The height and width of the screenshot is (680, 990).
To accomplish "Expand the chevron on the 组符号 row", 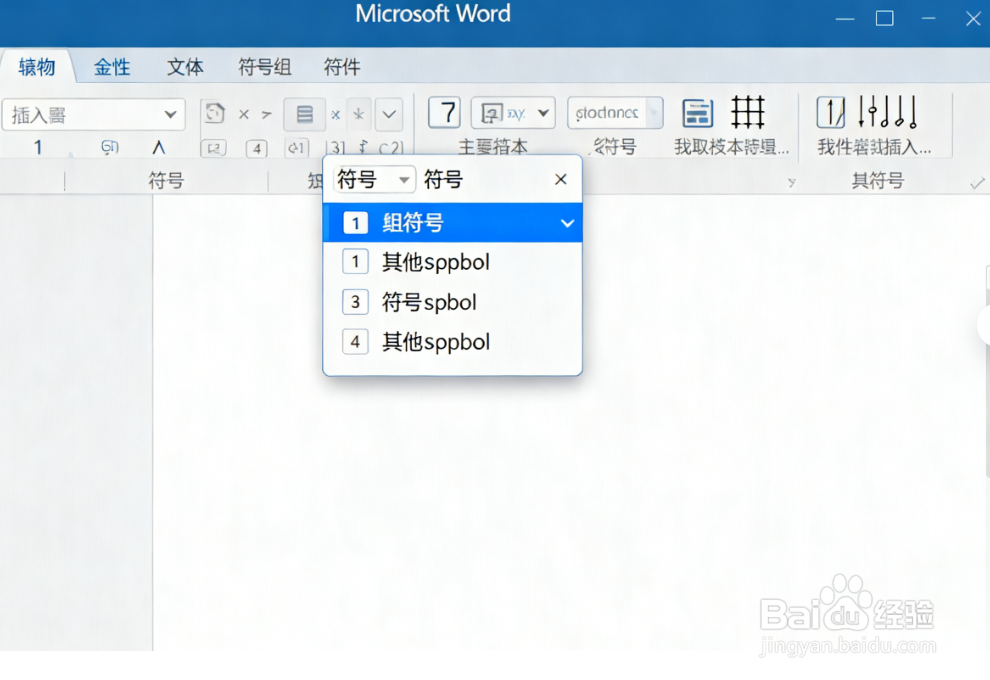I will click(x=567, y=223).
